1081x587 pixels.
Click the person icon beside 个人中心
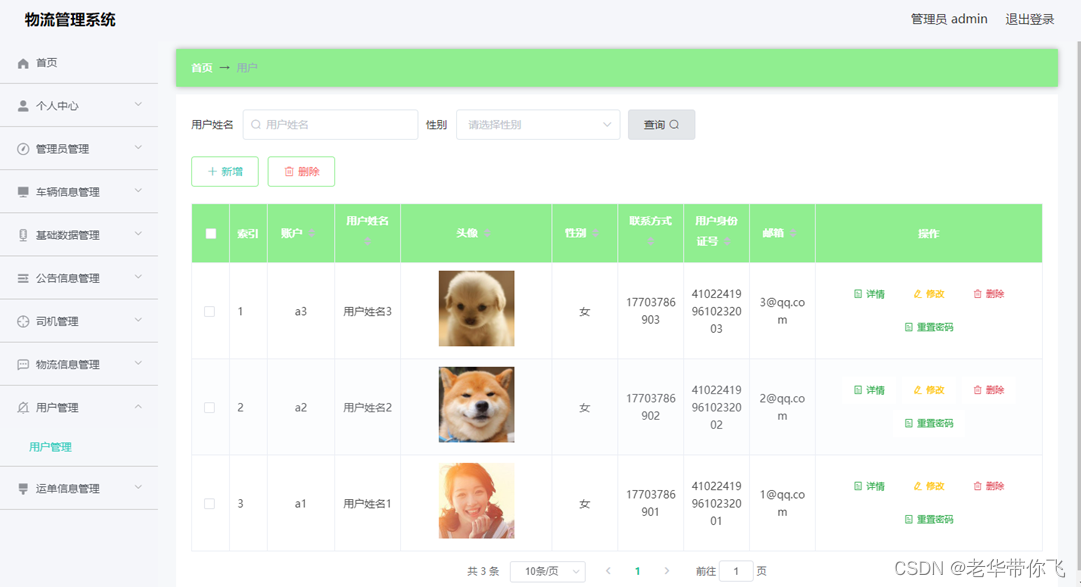[x=23, y=106]
